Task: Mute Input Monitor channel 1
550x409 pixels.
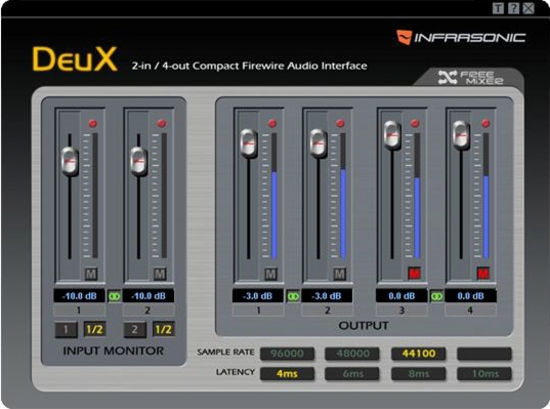Action: click(91, 274)
